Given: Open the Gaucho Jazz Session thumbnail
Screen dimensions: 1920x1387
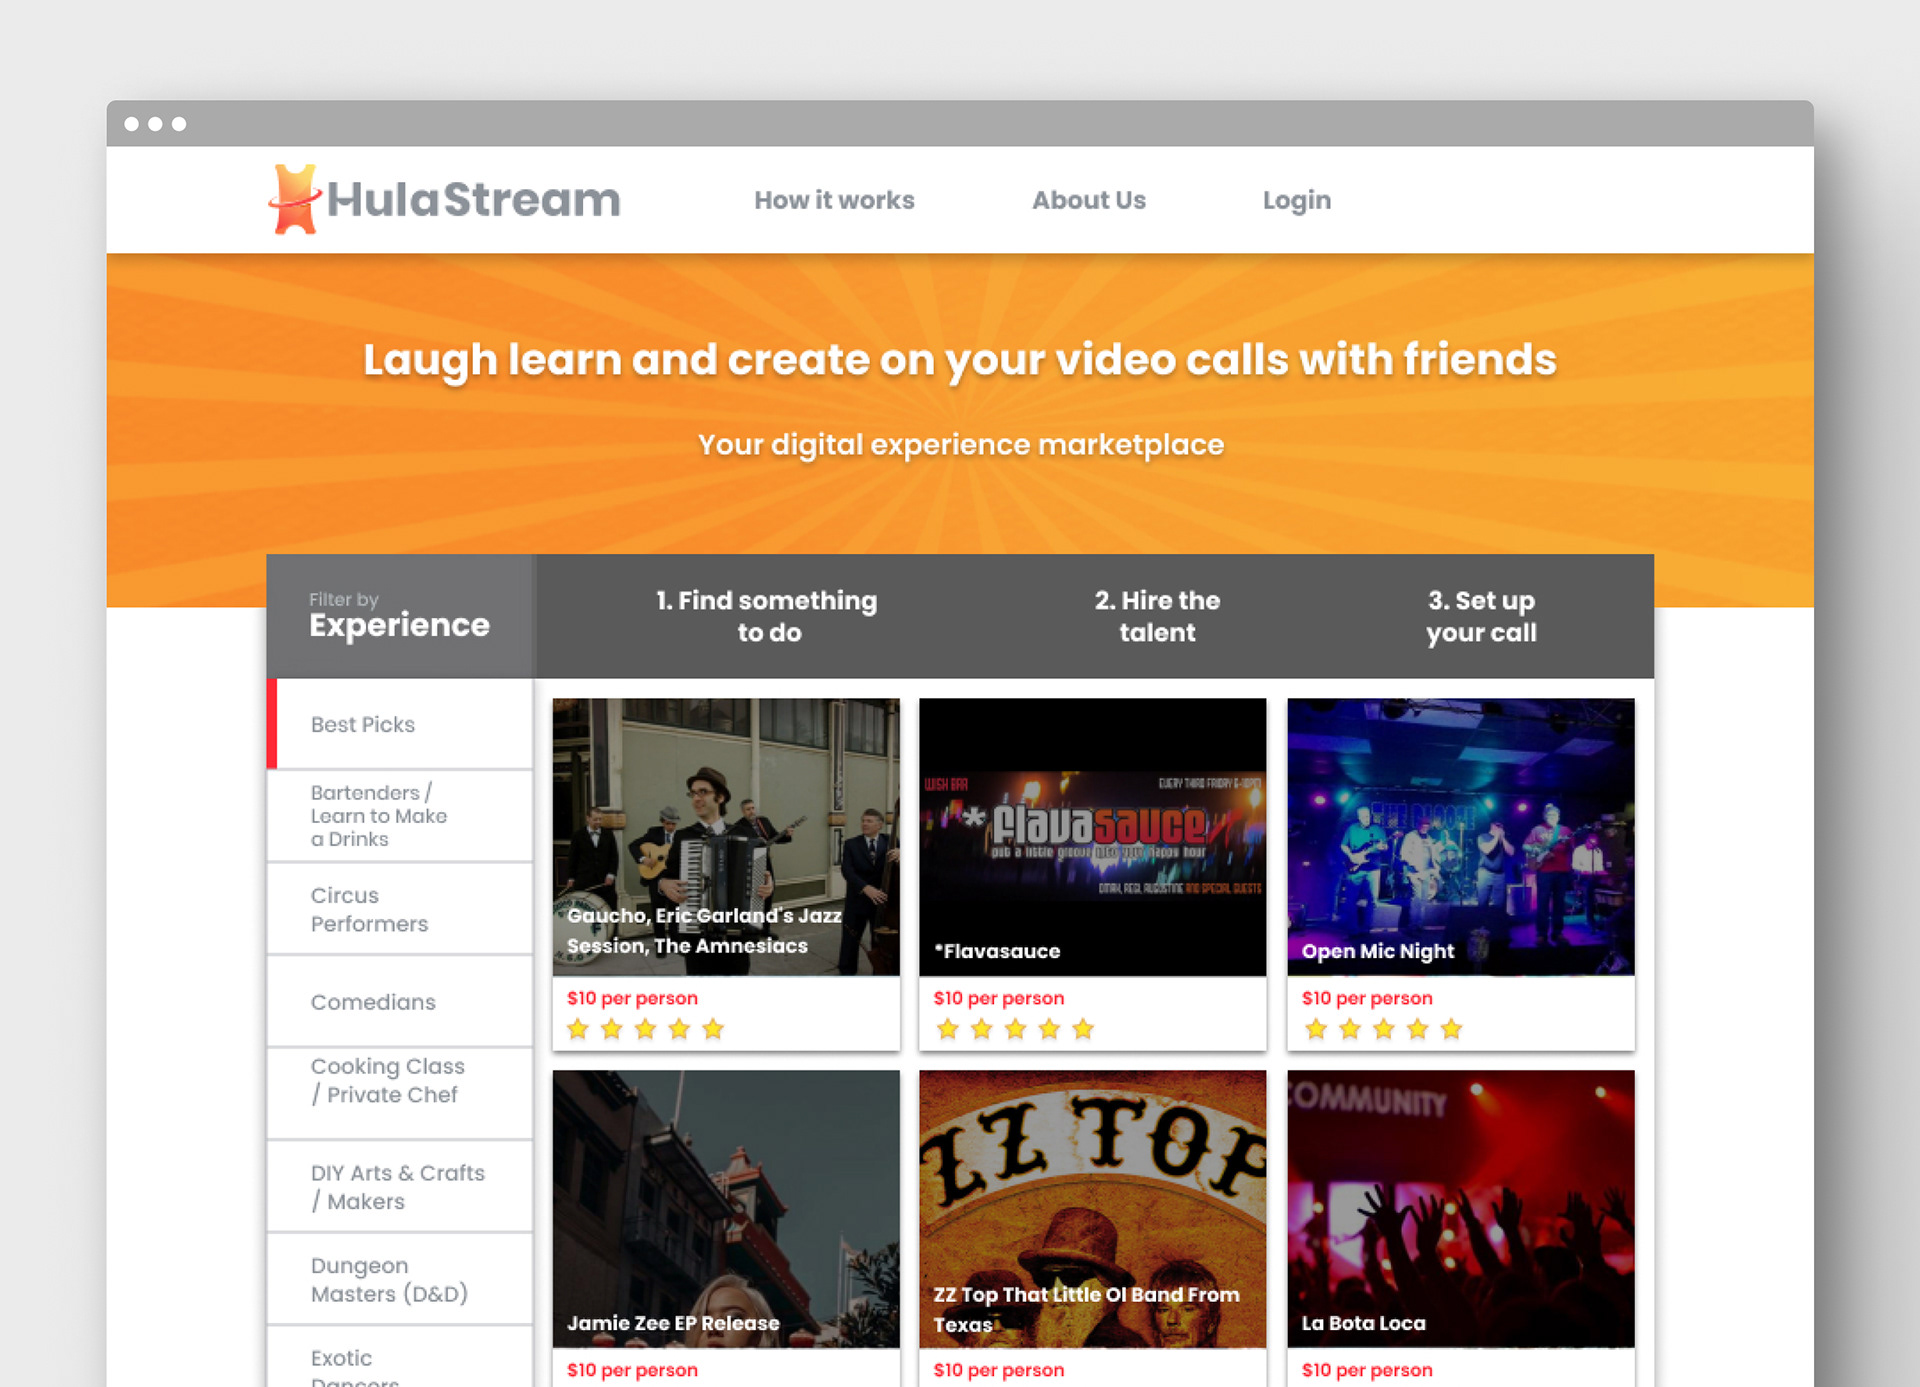Looking at the screenshot, I should click(x=726, y=836).
